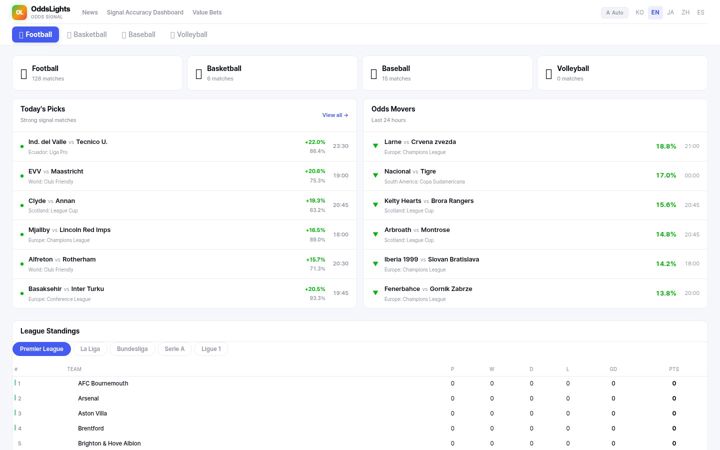Viewport: 720px width, 450px height.
Task: Click Arsenal standings row
Action: pyautogui.click(x=360, y=399)
